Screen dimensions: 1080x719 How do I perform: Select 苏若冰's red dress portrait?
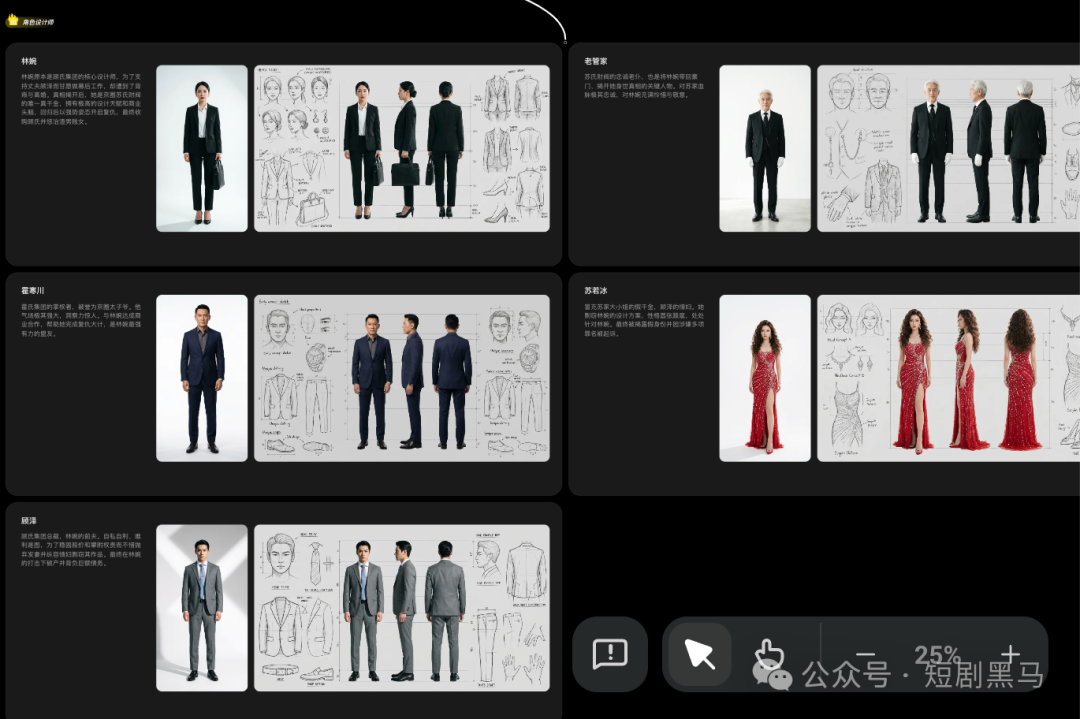[x=765, y=378]
